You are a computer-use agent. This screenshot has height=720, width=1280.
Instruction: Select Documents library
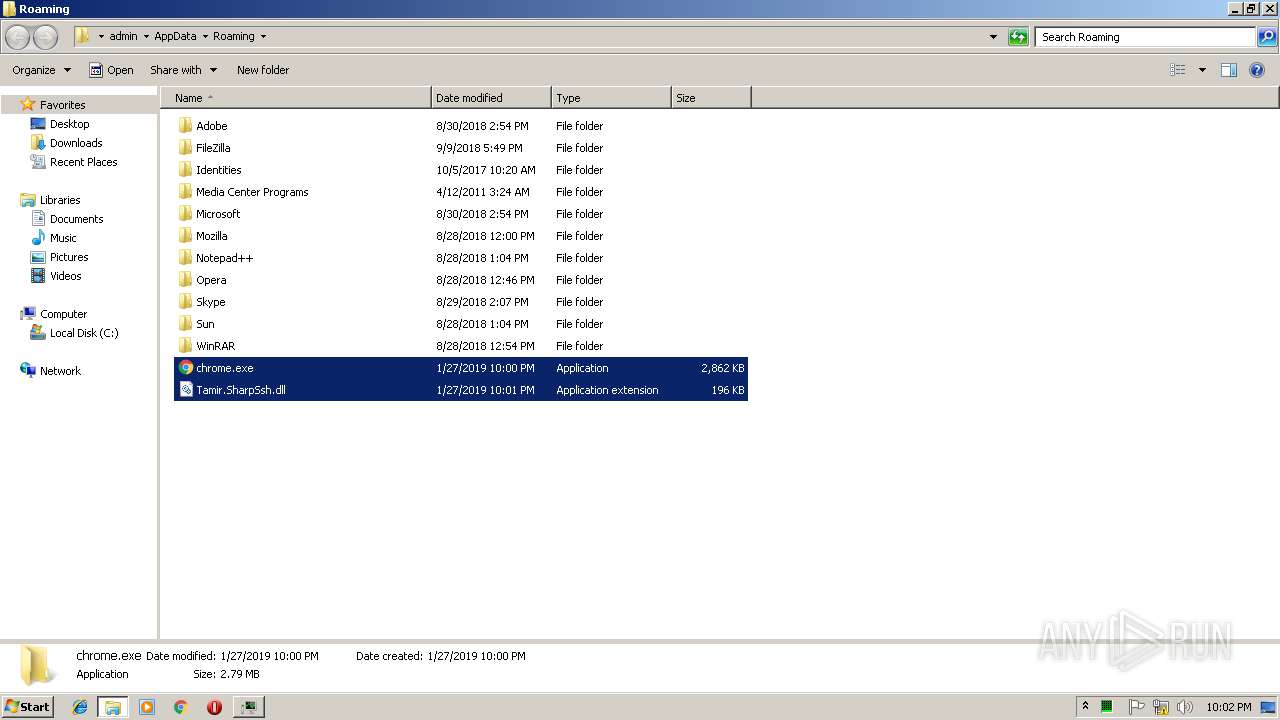76,219
